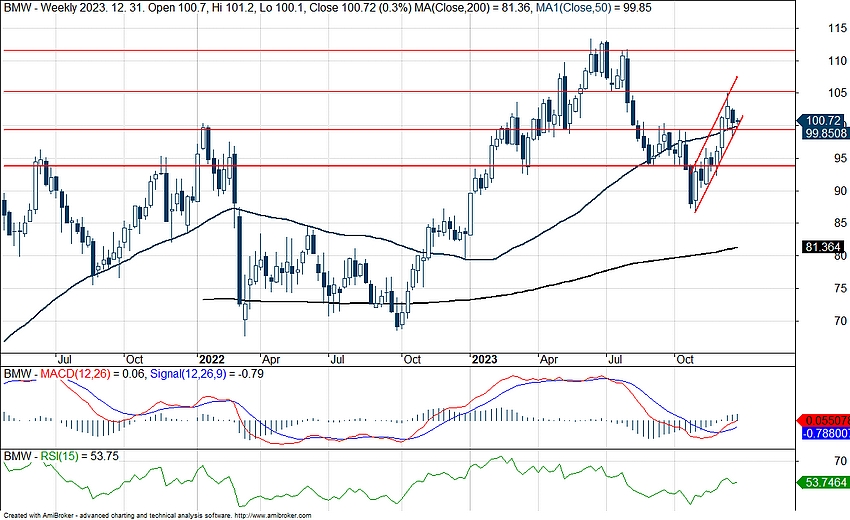The height and width of the screenshot is (520, 850).
Task: Click the 115 price axis label
Action: pos(837,28)
